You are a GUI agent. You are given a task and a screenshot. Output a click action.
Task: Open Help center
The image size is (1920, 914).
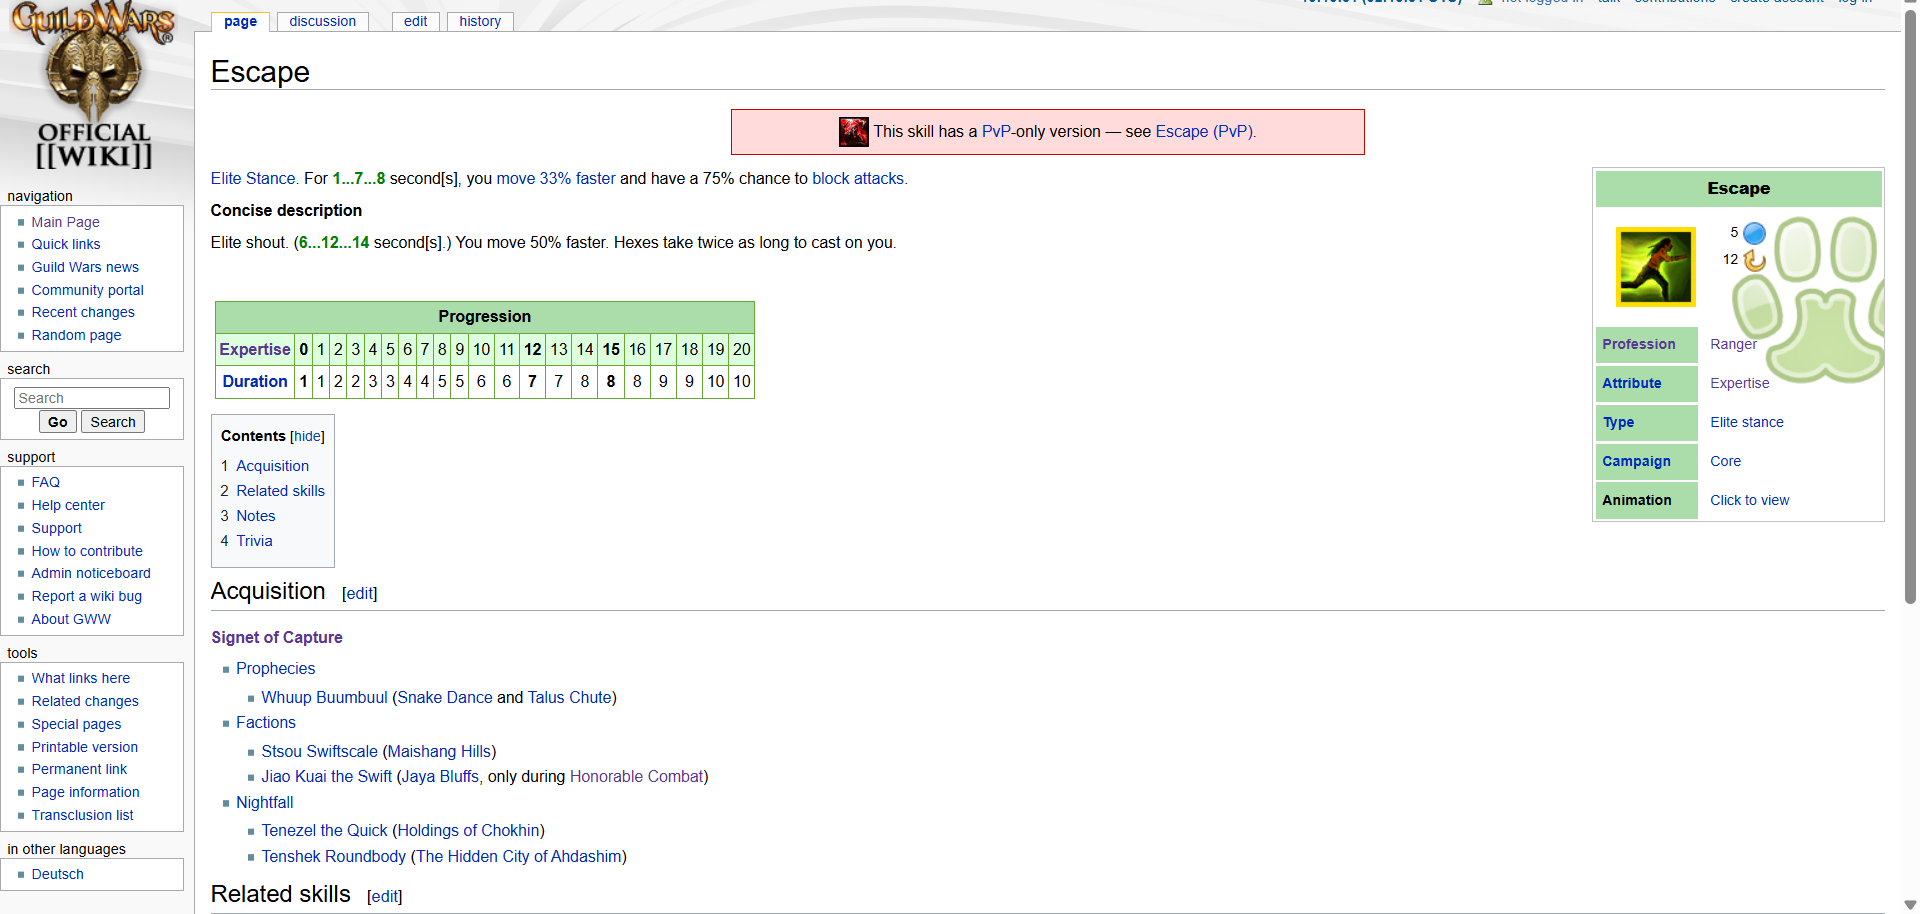[68, 505]
